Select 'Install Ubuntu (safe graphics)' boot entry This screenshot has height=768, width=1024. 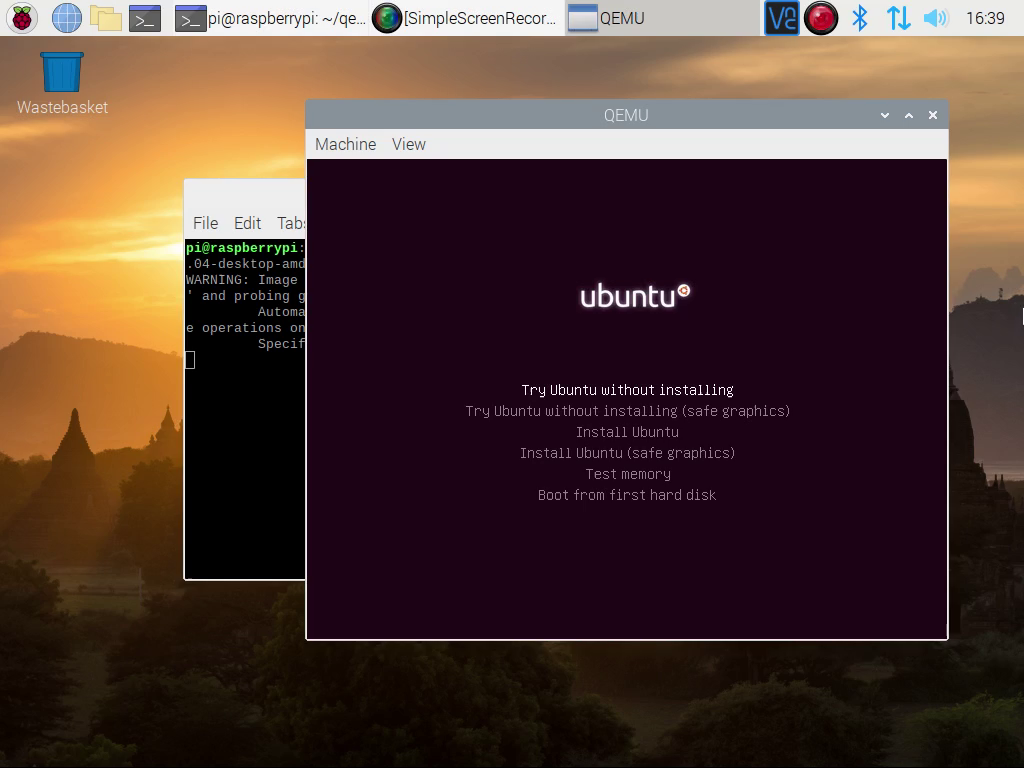[x=628, y=453]
